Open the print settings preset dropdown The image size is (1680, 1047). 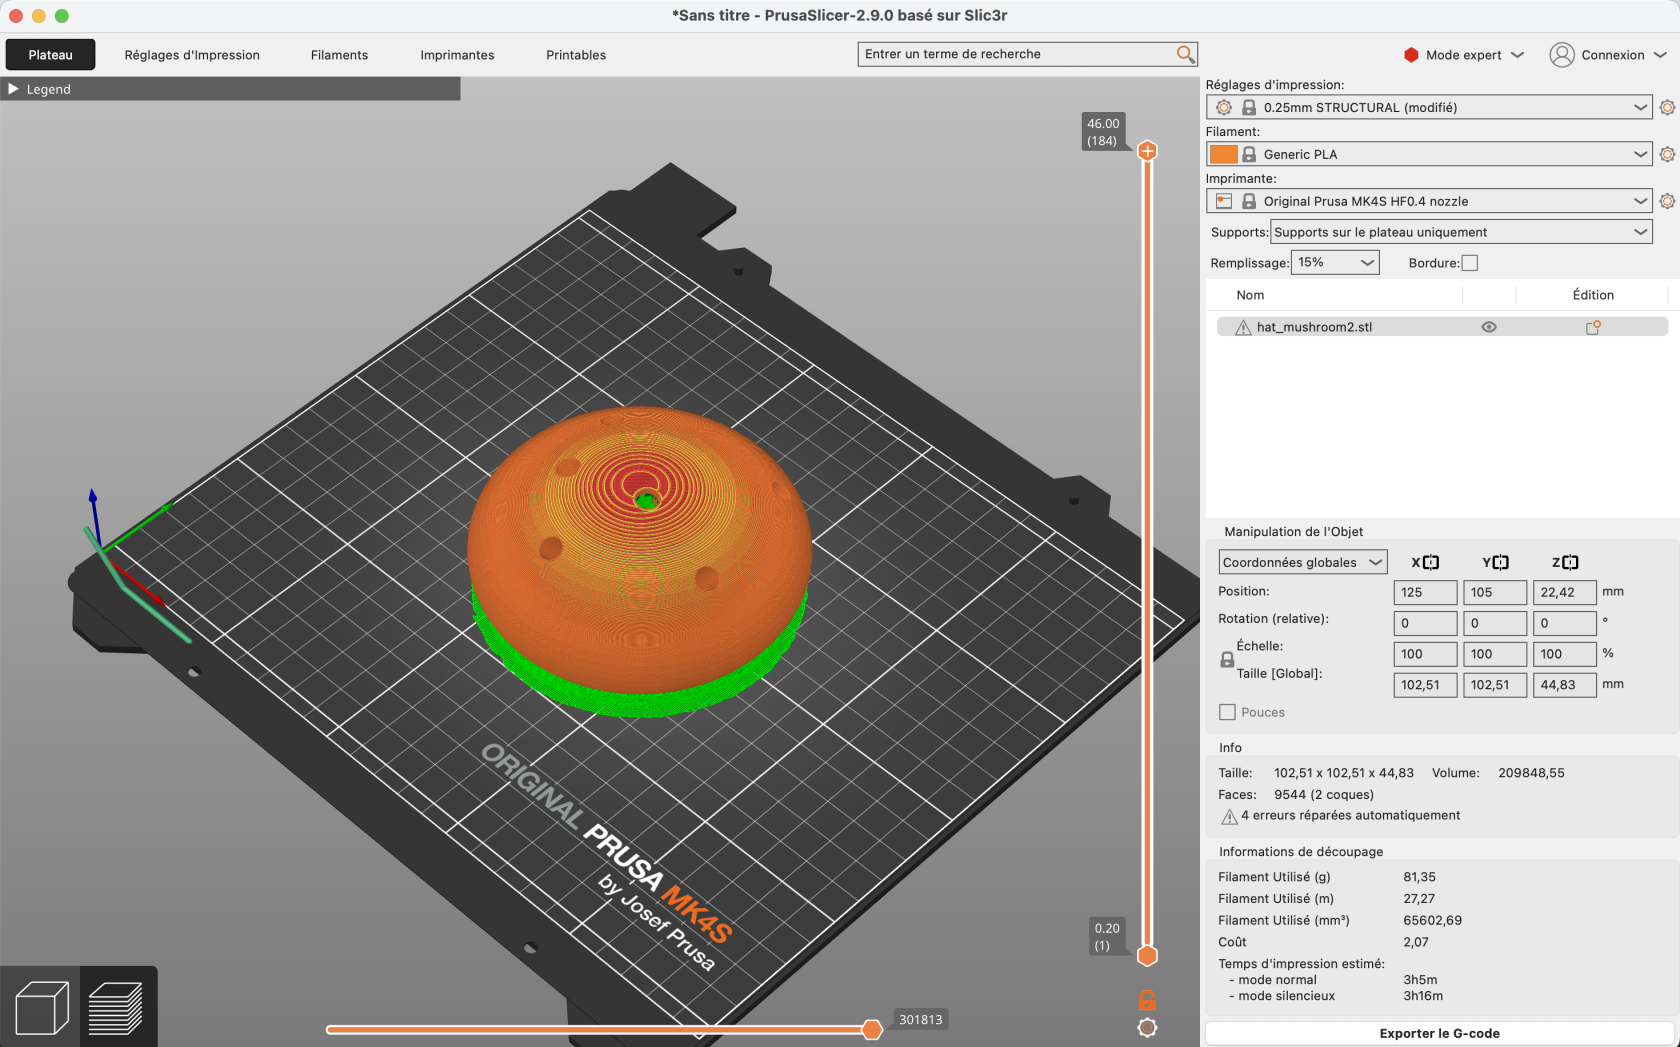pos(1429,107)
